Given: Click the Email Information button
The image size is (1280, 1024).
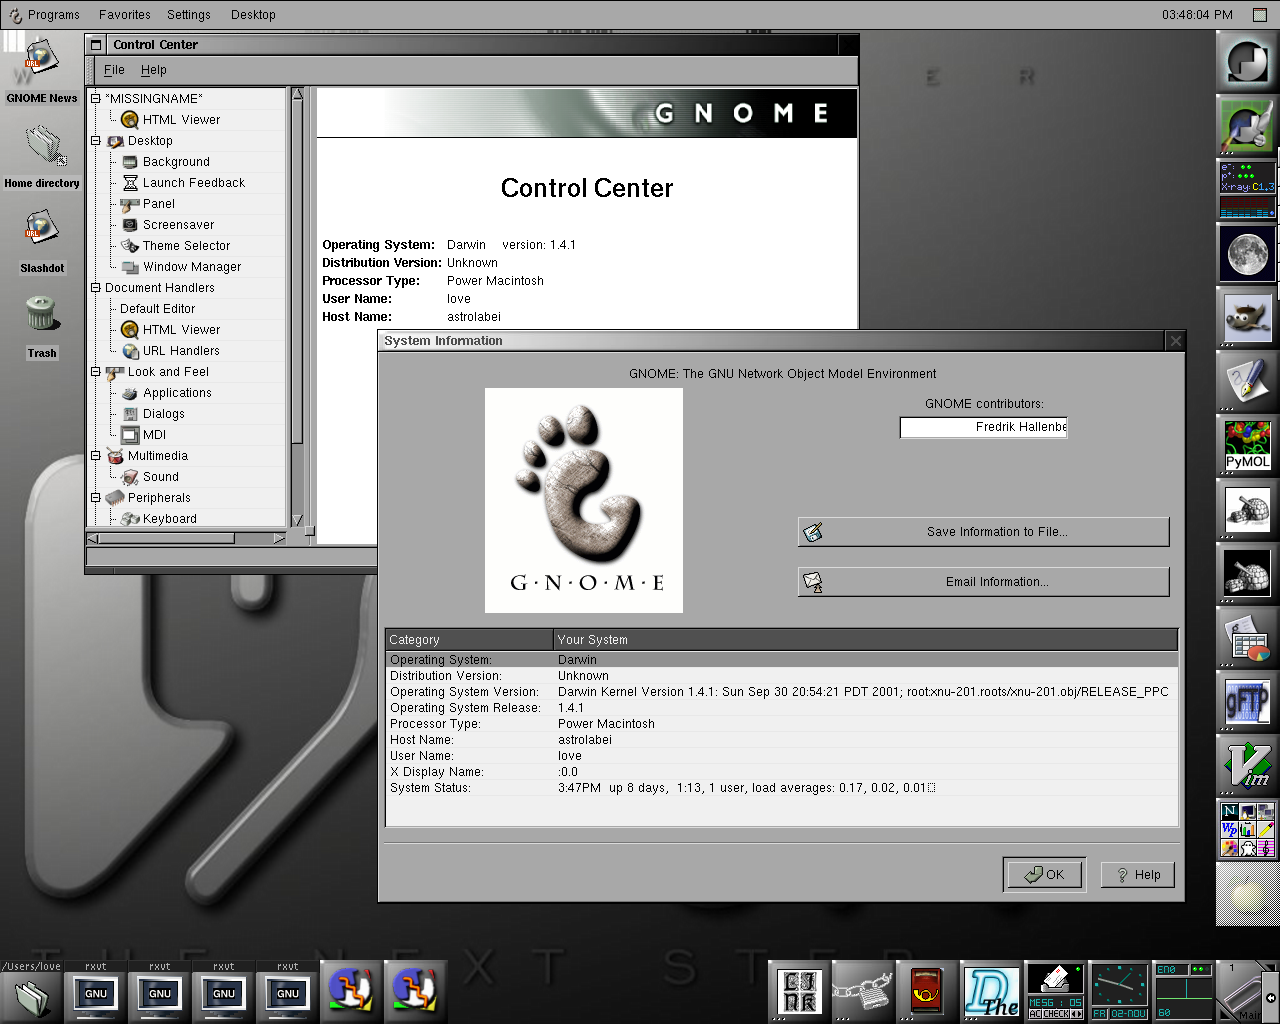Looking at the screenshot, I should click(984, 582).
